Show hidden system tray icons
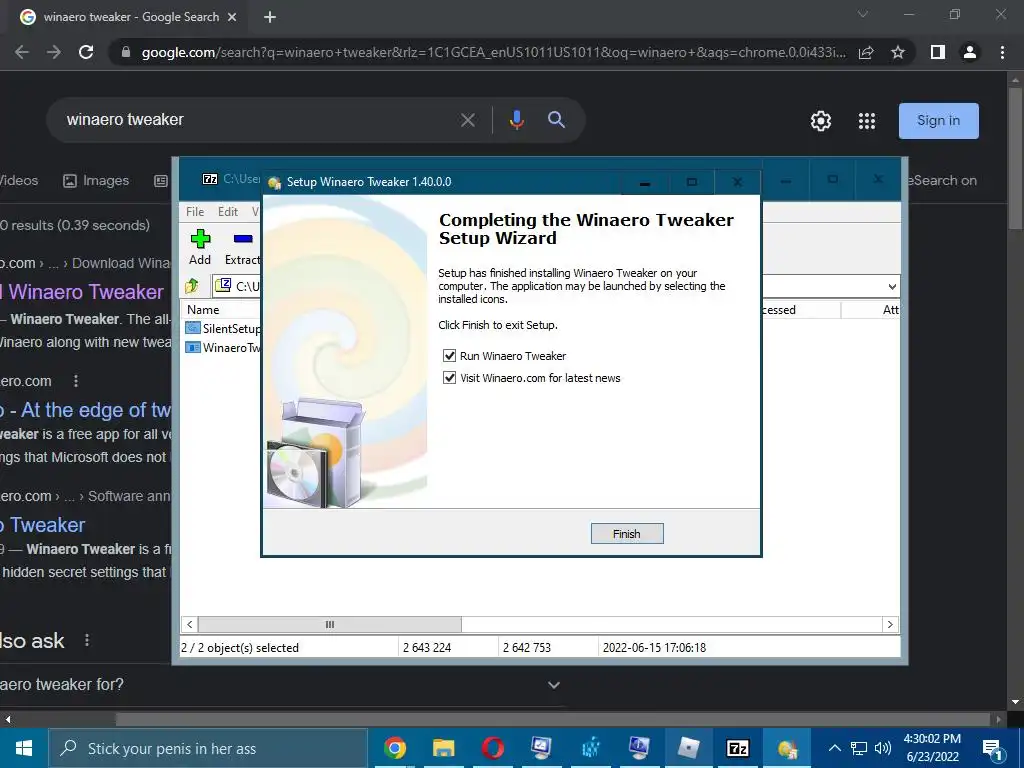The height and width of the screenshot is (768, 1024). [834, 748]
